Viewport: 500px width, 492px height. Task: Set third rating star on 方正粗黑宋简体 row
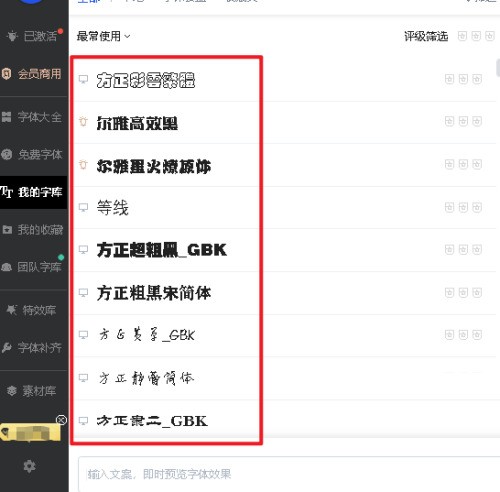click(x=477, y=293)
